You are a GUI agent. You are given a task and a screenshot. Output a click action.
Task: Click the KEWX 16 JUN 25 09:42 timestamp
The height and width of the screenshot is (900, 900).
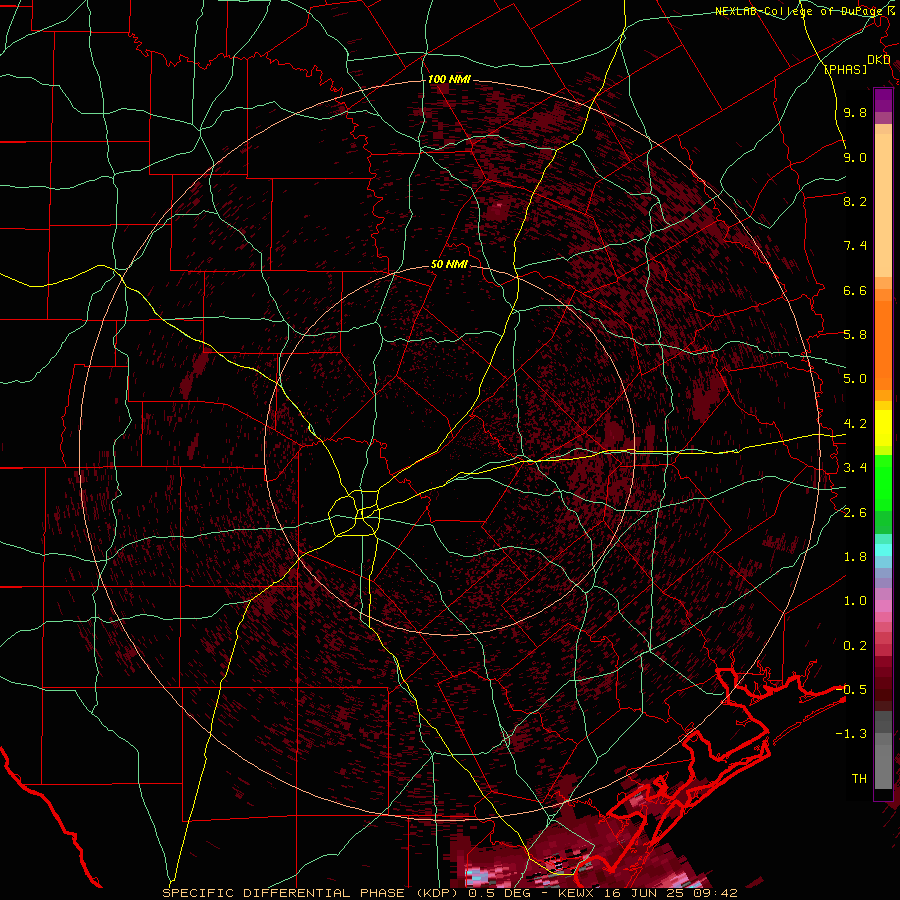click(x=647, y=893)
